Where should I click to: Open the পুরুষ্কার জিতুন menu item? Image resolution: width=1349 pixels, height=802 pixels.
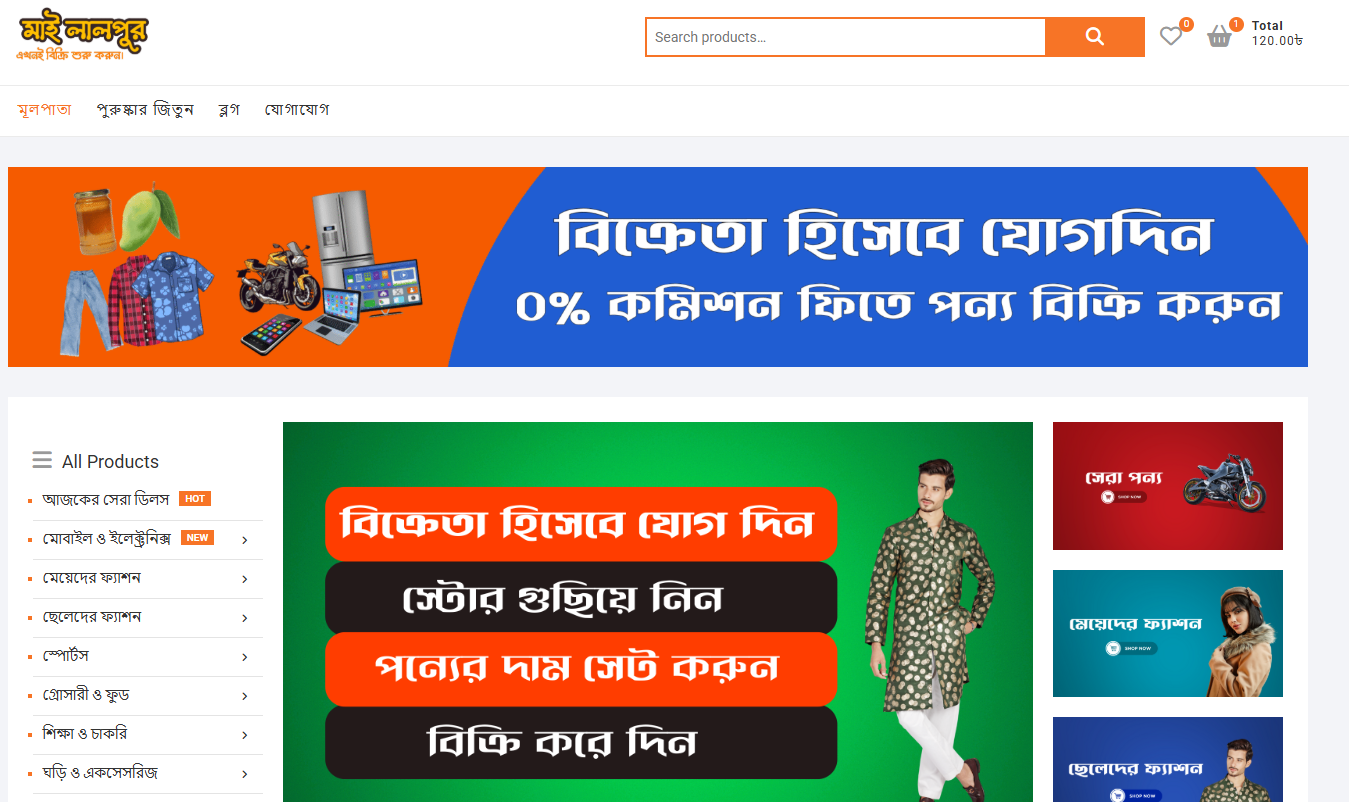145,110
